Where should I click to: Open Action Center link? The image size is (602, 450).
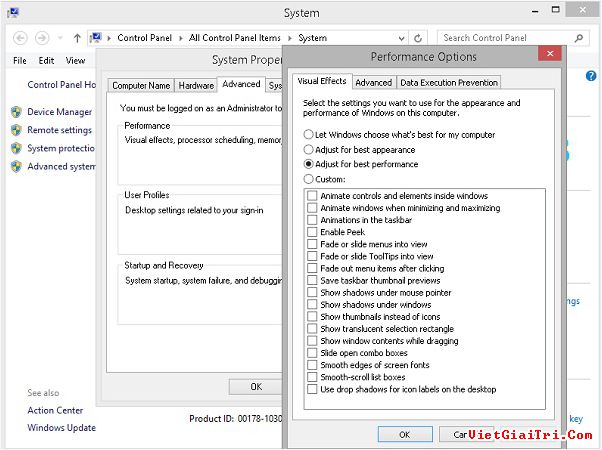coord(55,410)
